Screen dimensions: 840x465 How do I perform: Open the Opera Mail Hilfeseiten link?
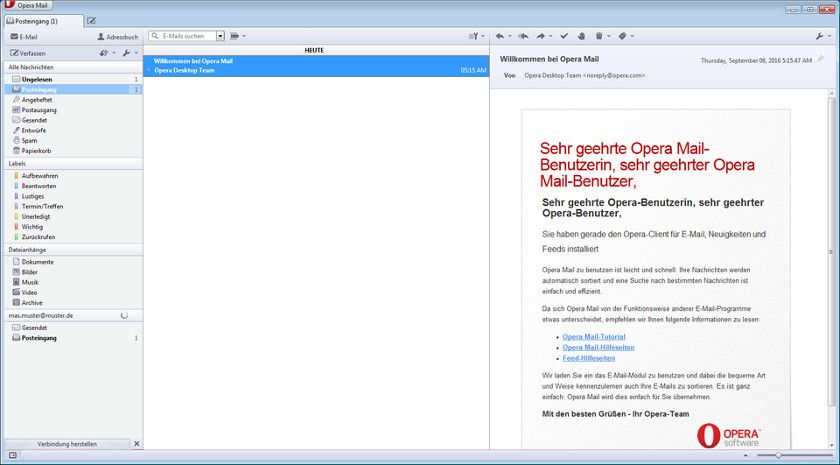click(x=598, y=348)
